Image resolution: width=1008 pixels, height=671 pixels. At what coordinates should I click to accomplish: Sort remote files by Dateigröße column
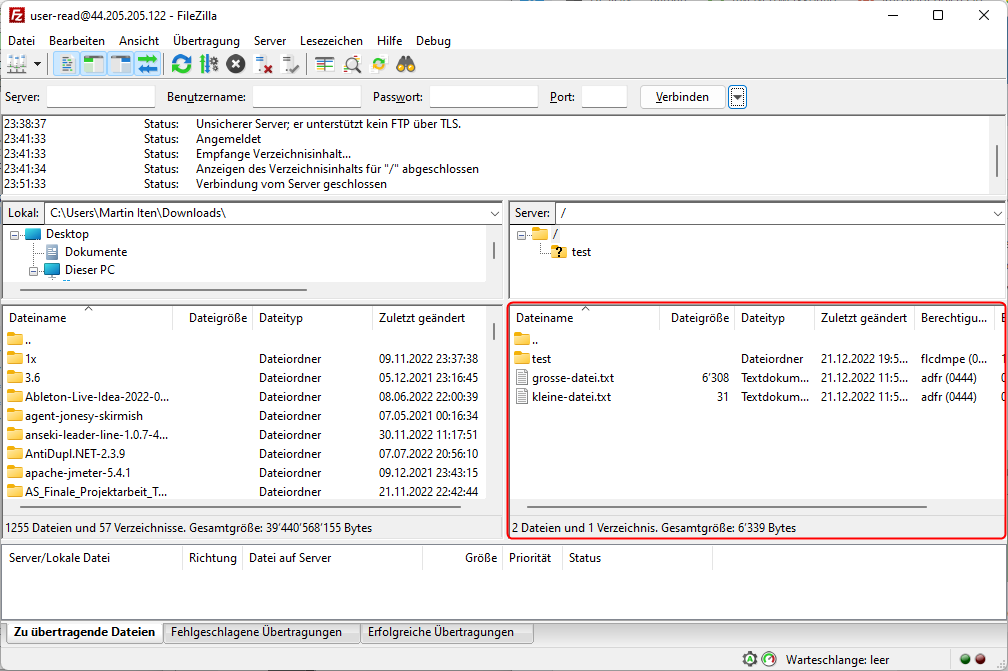pyautogui.click(x=699, y=318)
